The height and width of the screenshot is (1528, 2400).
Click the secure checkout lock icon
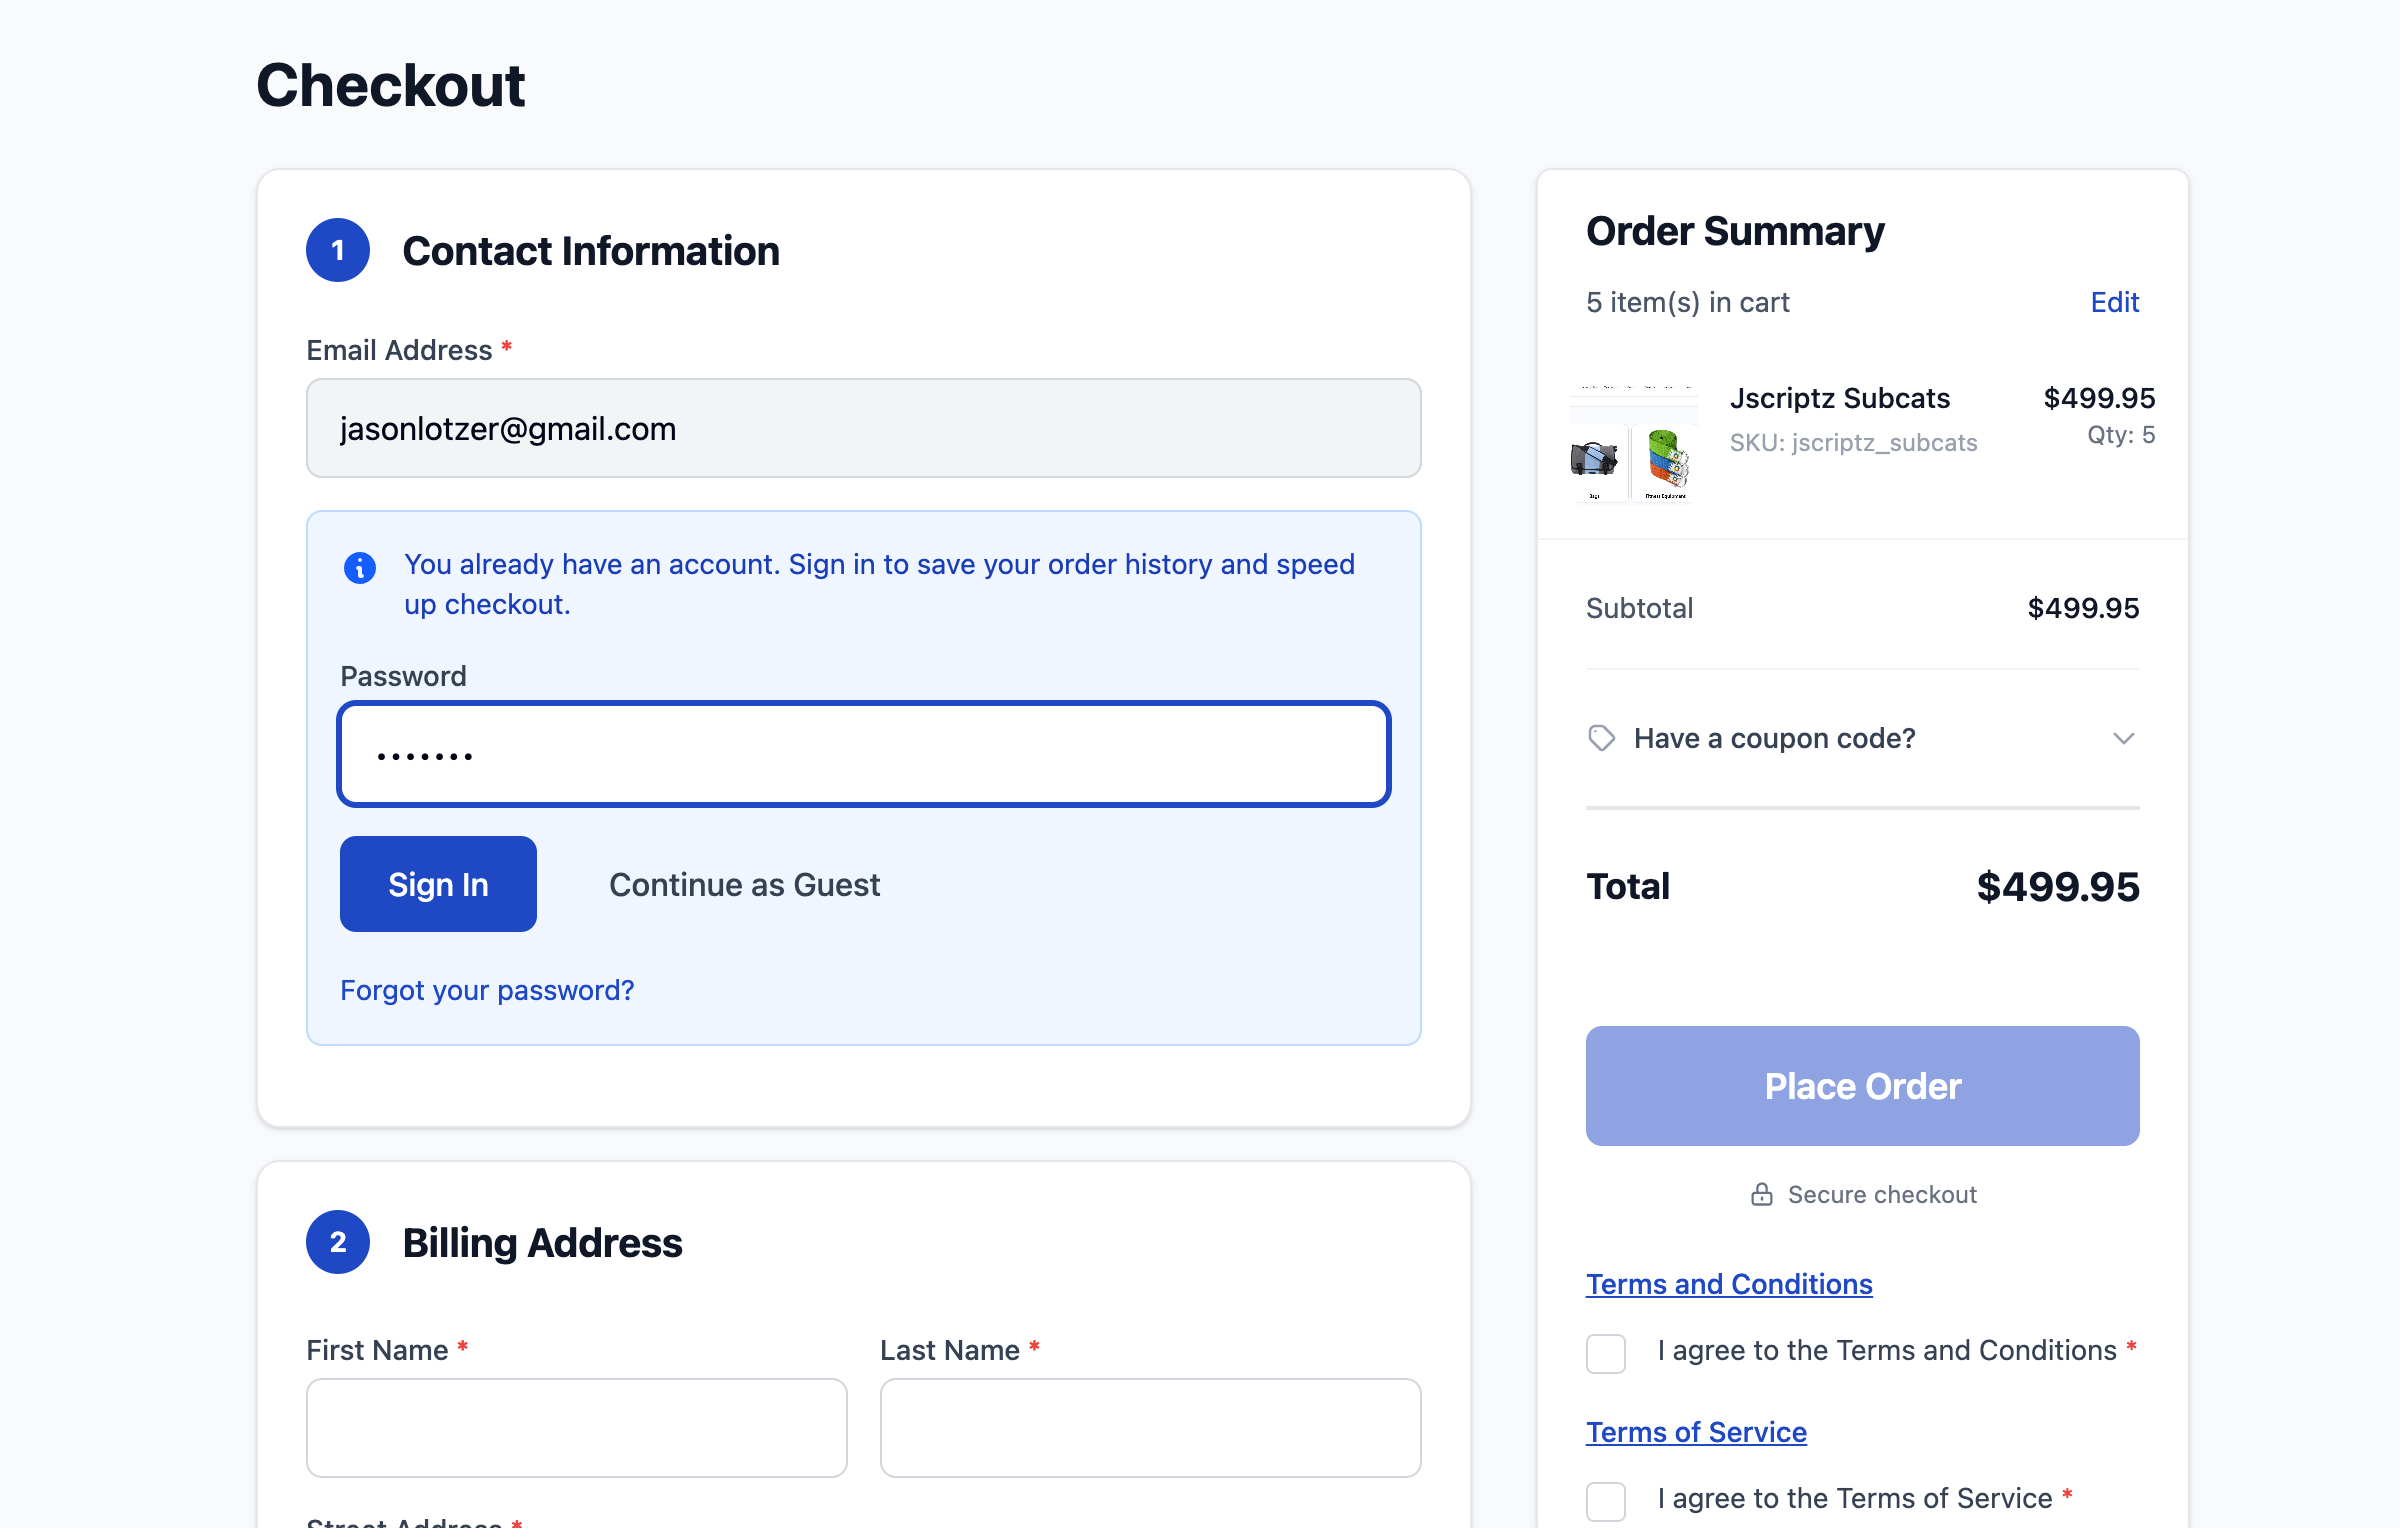(x=1761, y=1194)
